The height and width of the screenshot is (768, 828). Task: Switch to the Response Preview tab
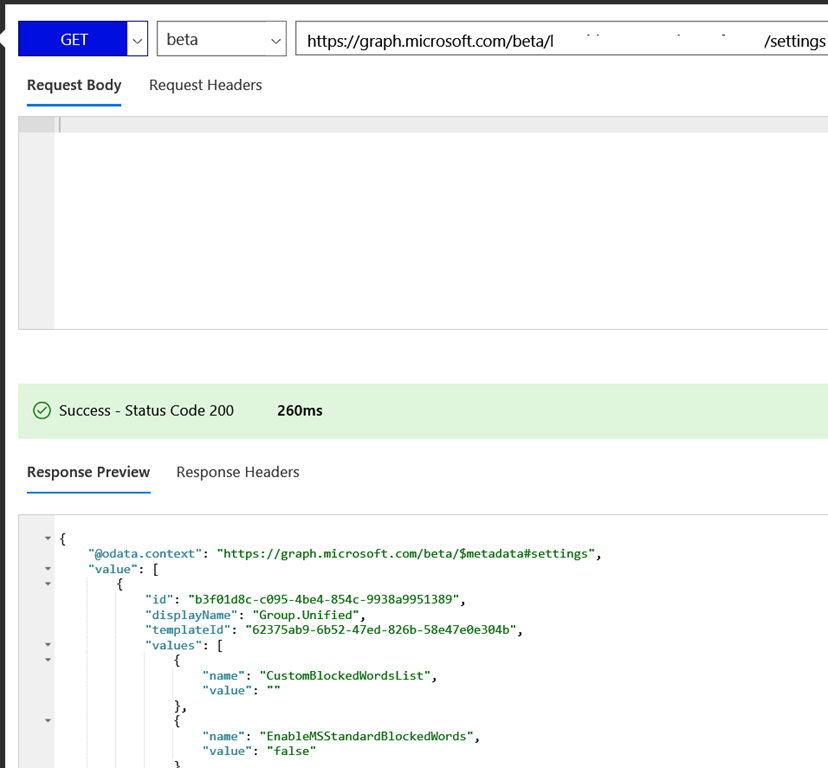point(88,472)
